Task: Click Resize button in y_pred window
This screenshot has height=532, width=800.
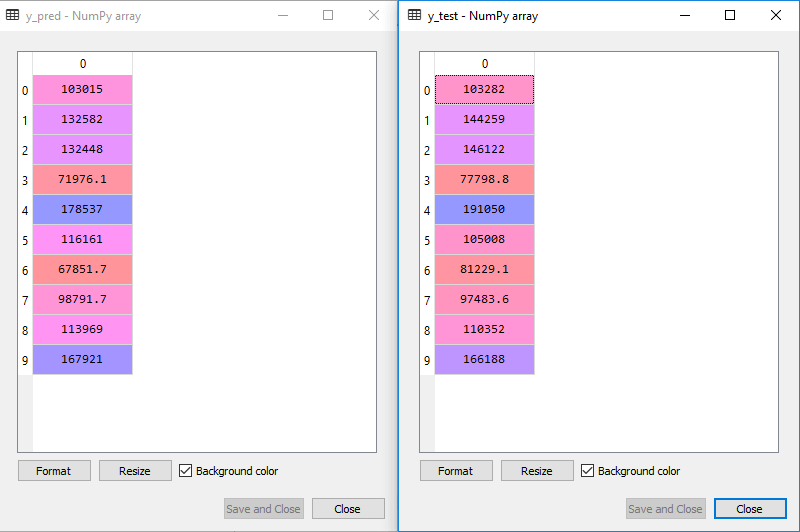Action: coord(135,471)
